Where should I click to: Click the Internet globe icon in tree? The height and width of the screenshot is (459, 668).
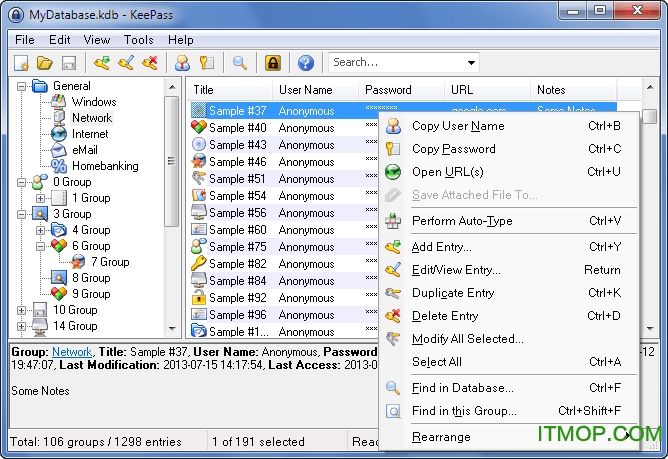59,134
